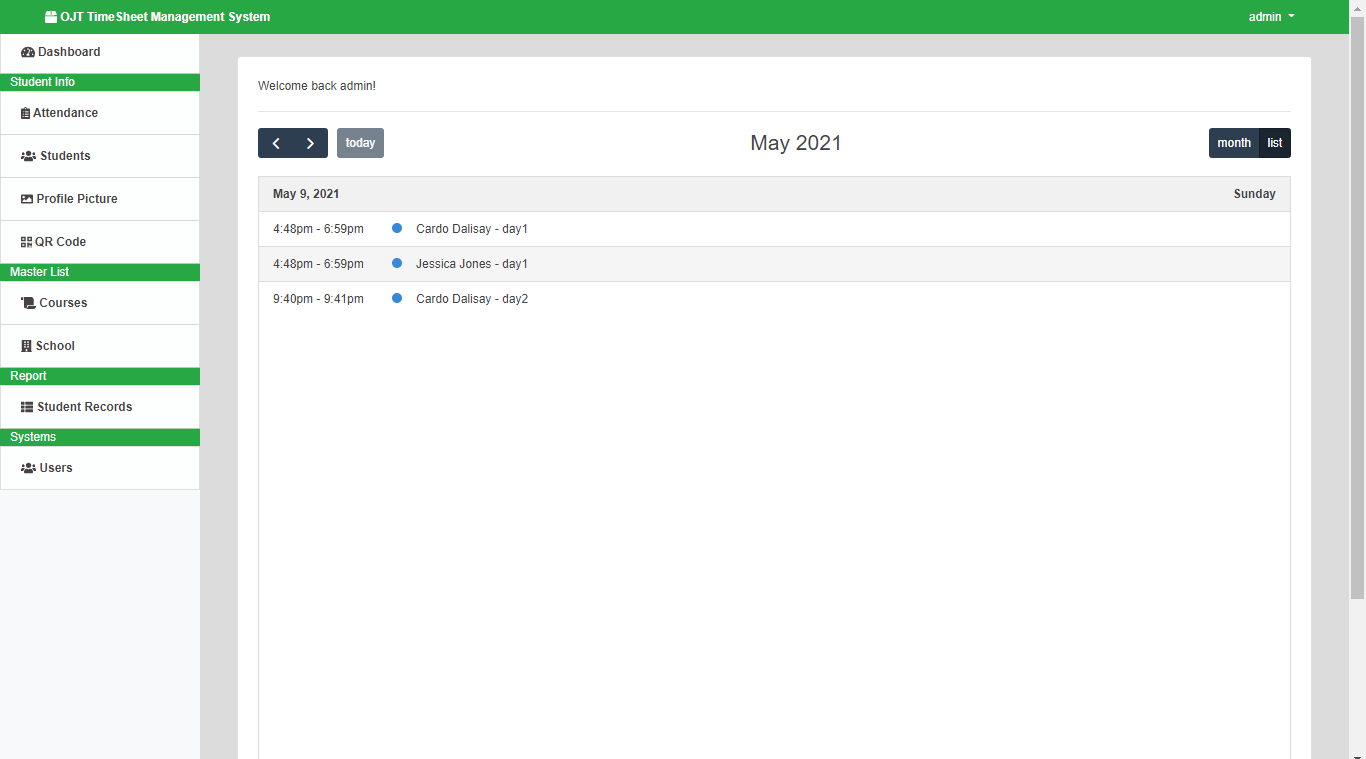This screenshot has height=759, width=1366.
Task: Click the Profile Picture image icon
Action: pos(26,198)
